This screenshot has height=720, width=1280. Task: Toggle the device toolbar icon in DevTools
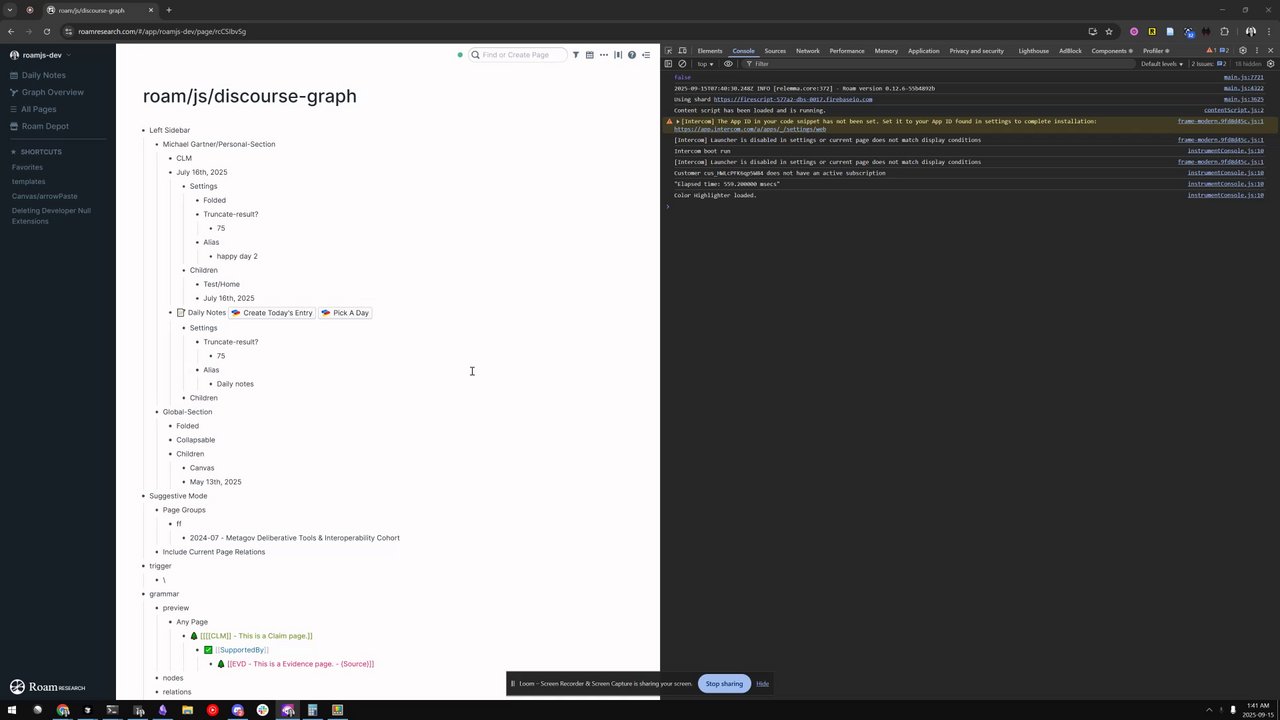682,51
